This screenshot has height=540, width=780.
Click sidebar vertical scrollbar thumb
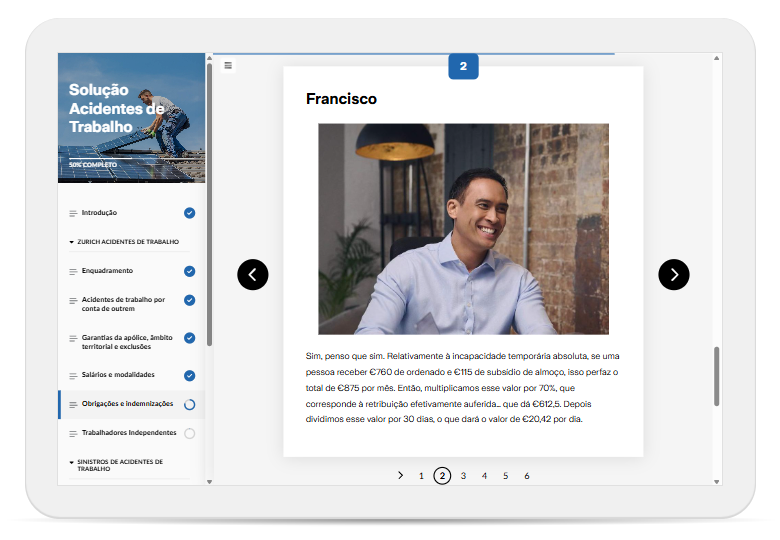(209, 204)
